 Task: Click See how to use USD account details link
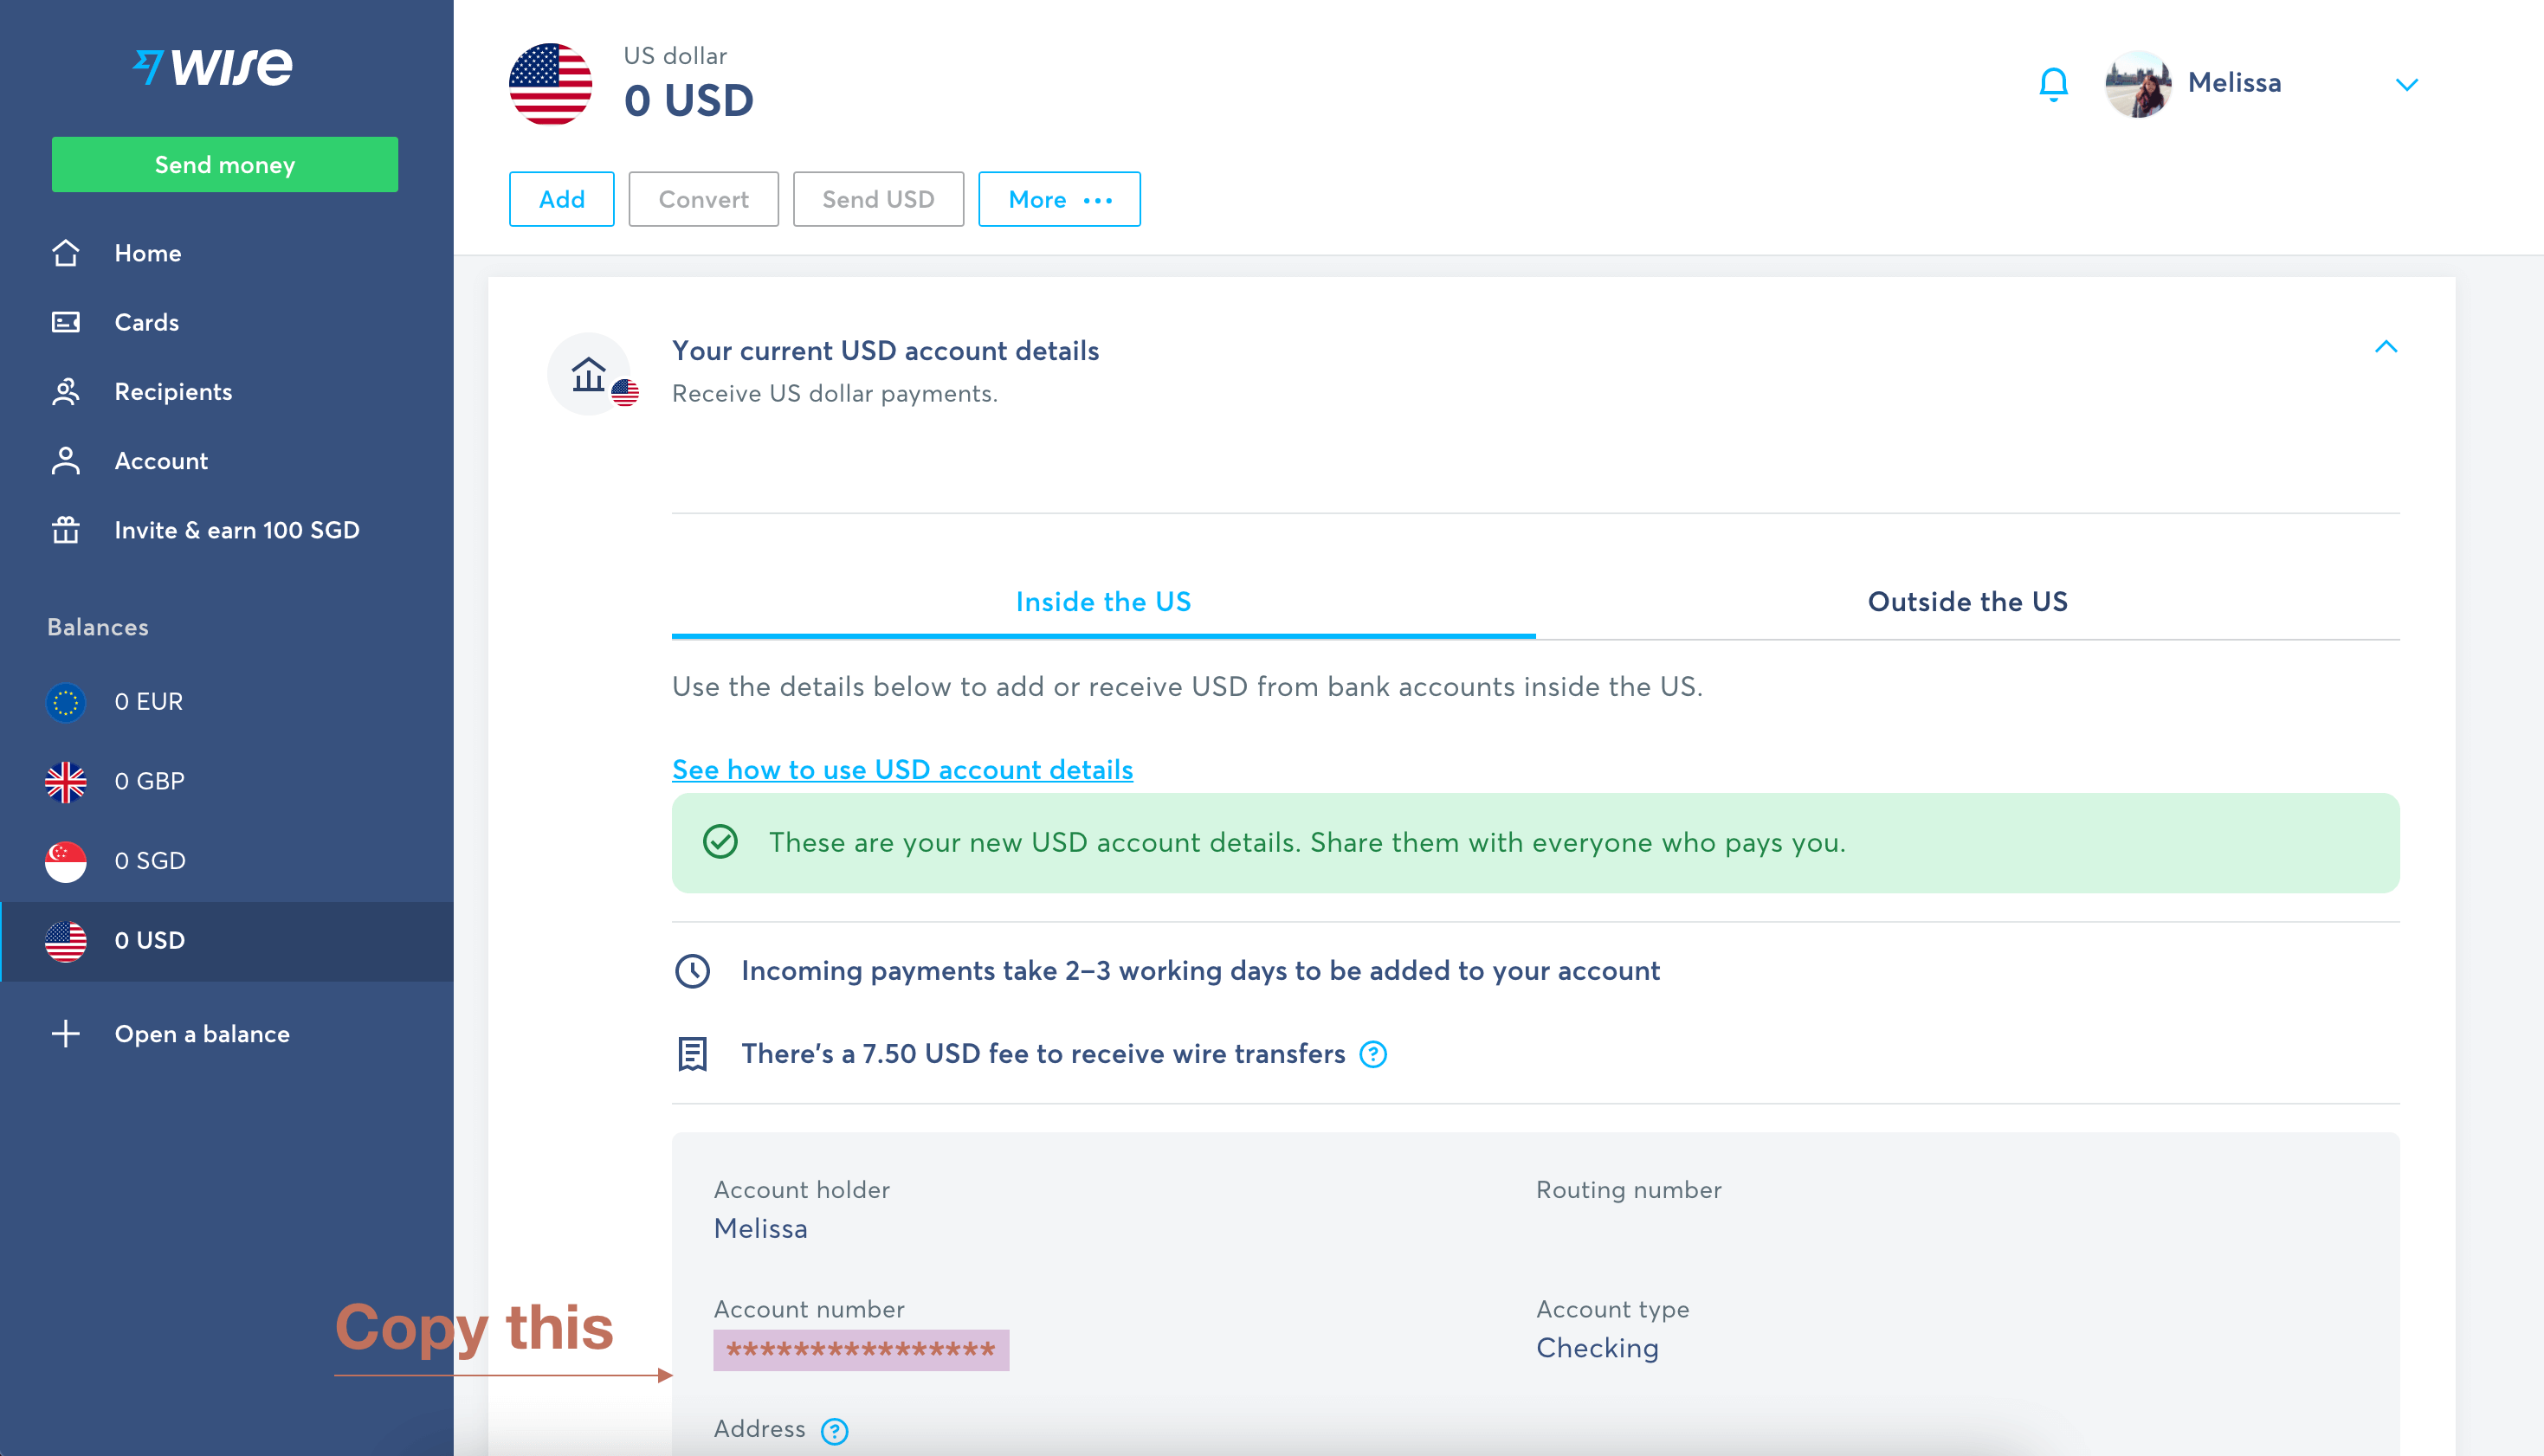901,770
